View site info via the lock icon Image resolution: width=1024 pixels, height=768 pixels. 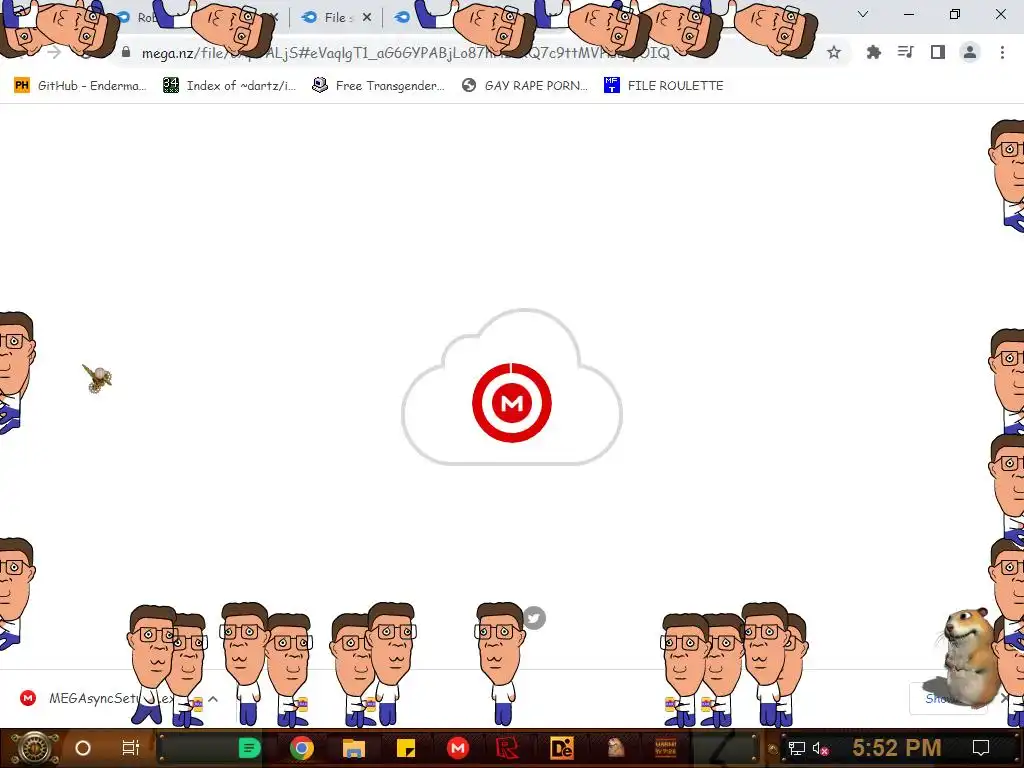126,52
